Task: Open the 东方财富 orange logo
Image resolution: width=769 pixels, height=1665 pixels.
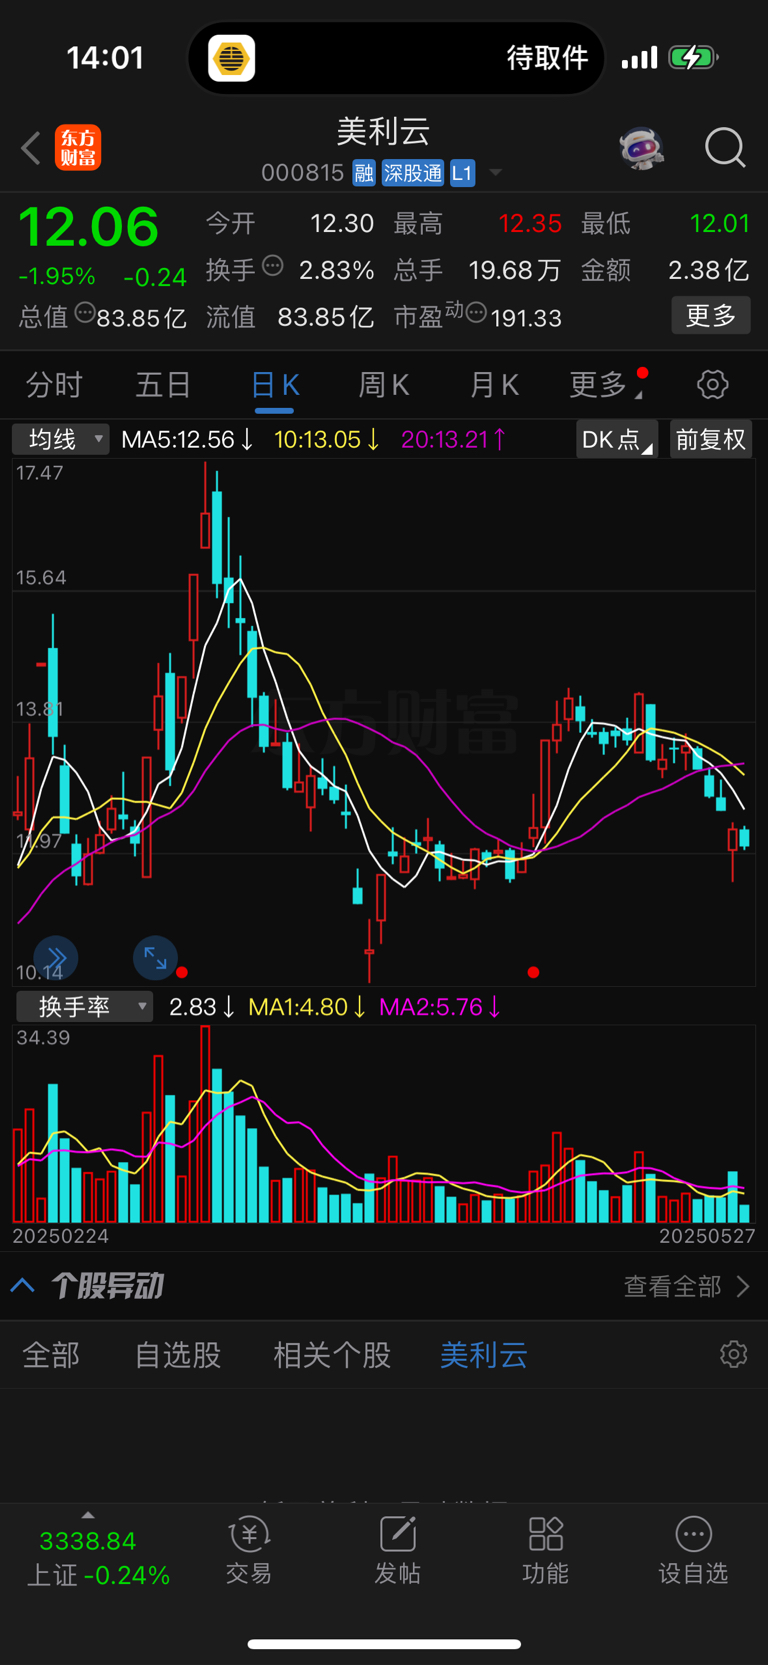Action: [78, 148]
